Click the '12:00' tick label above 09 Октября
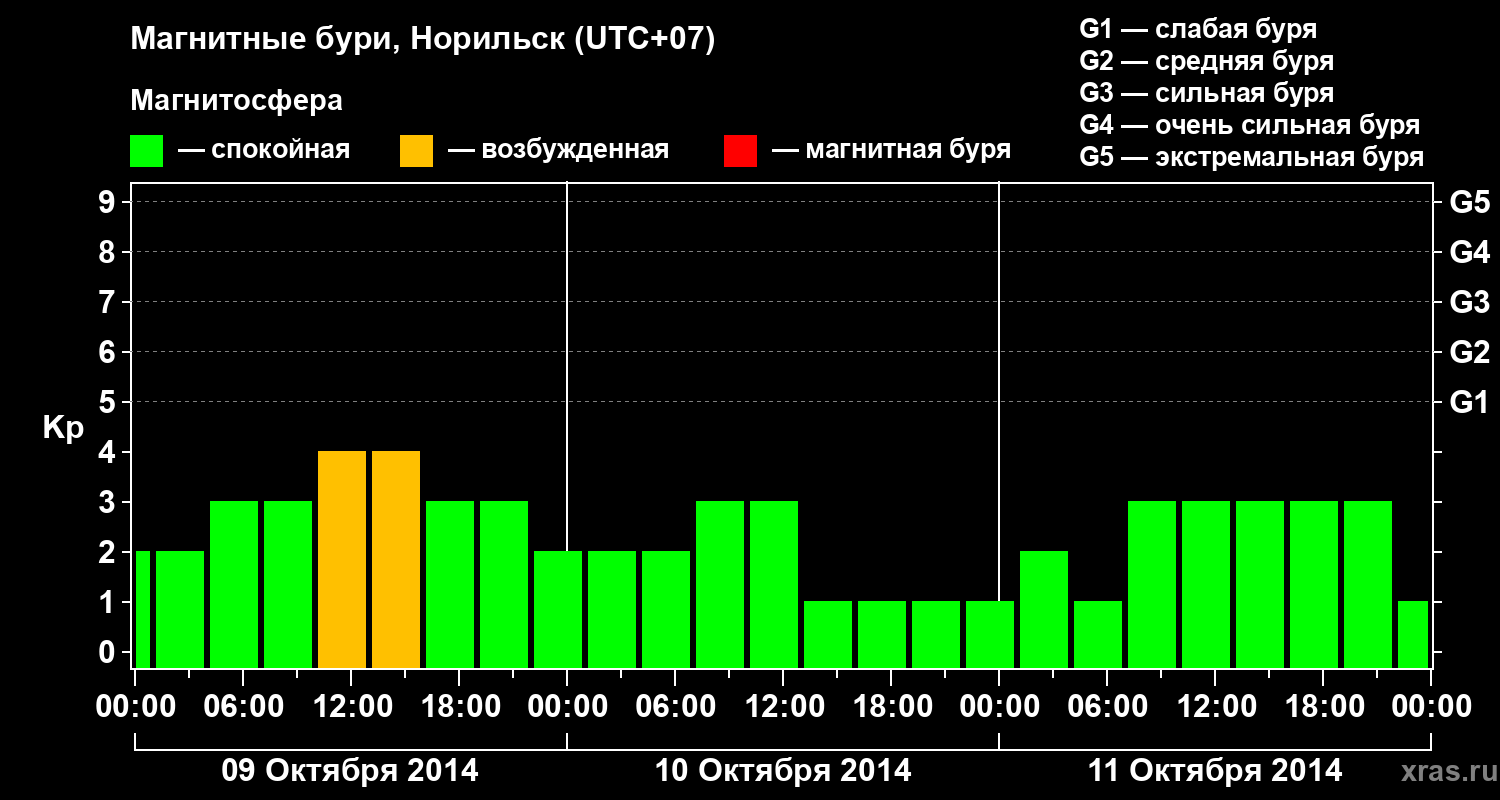Screen dimensions: 1500x800 click(351, 706)
